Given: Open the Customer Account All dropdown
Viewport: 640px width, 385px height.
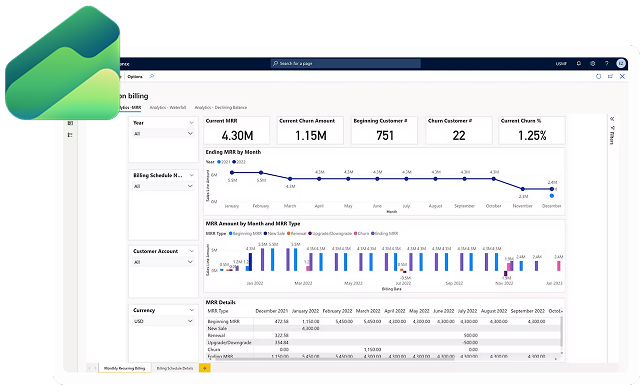Looking at the screenshot, I should [x=163, y=262].
